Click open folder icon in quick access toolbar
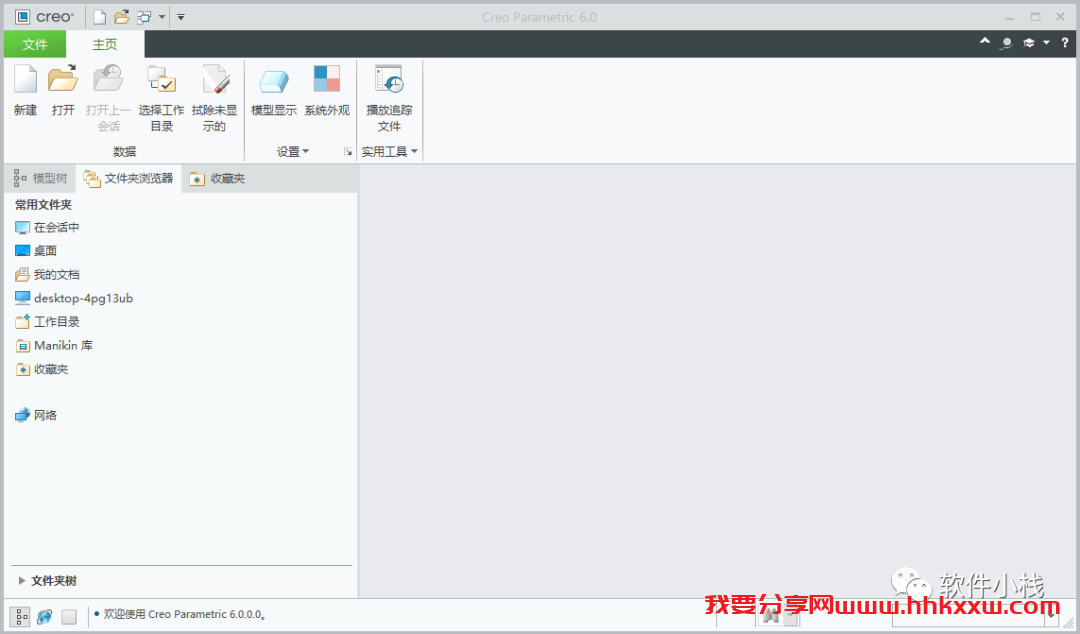 122,17
